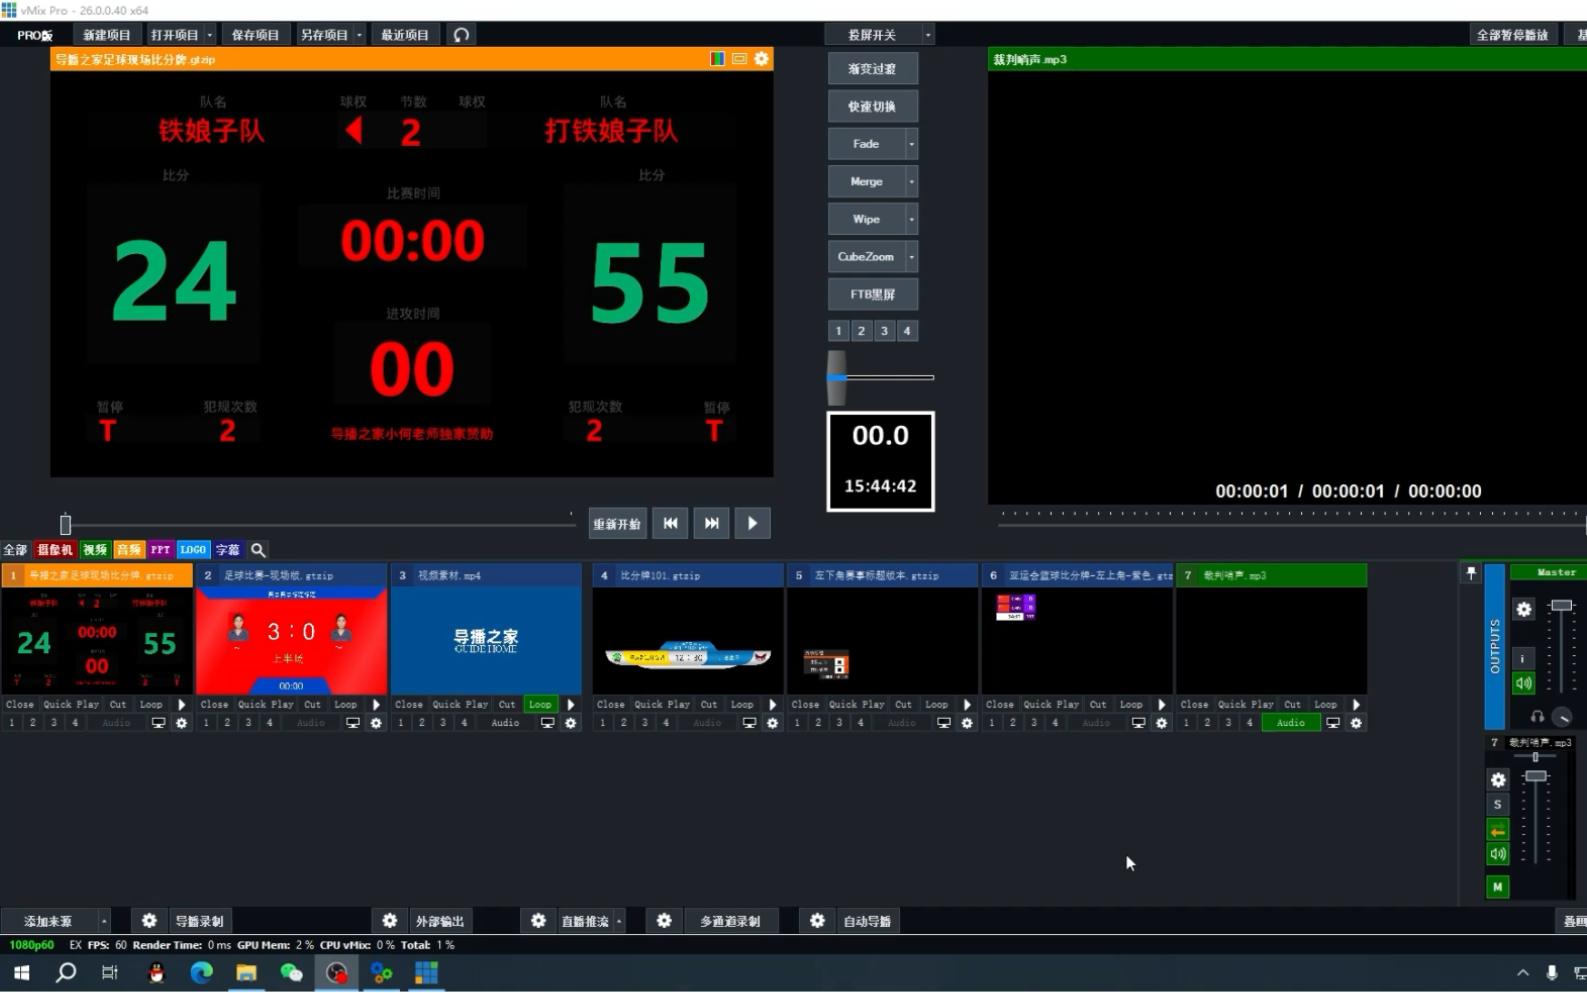This screenshot has height=993, width=1587.
Task: Open the input search magnifier icon
Action: [258, 550]
